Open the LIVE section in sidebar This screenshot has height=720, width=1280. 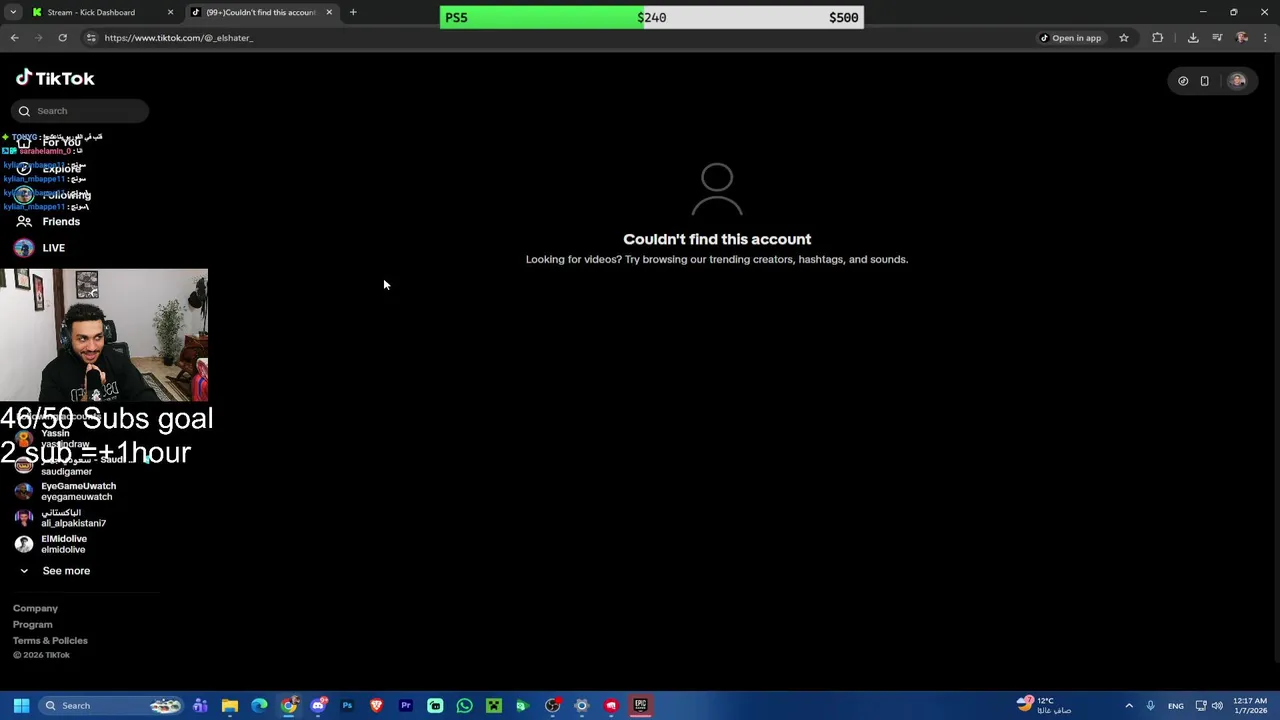click(53, 248)
